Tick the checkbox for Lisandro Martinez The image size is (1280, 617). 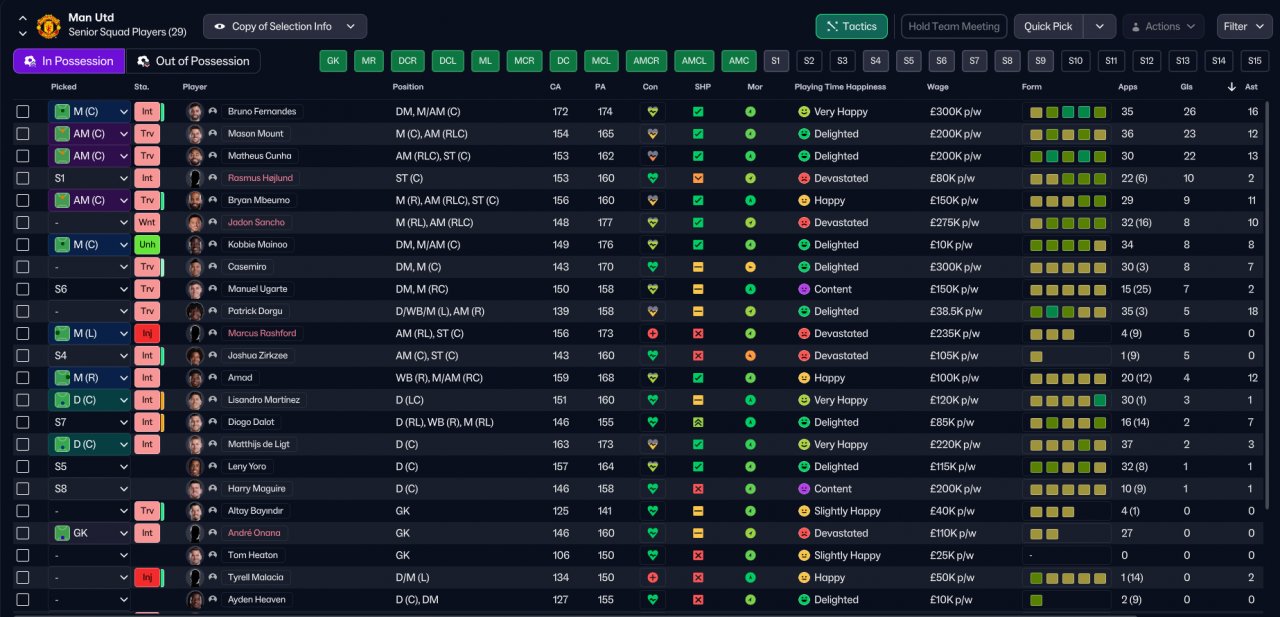(23, 400)
